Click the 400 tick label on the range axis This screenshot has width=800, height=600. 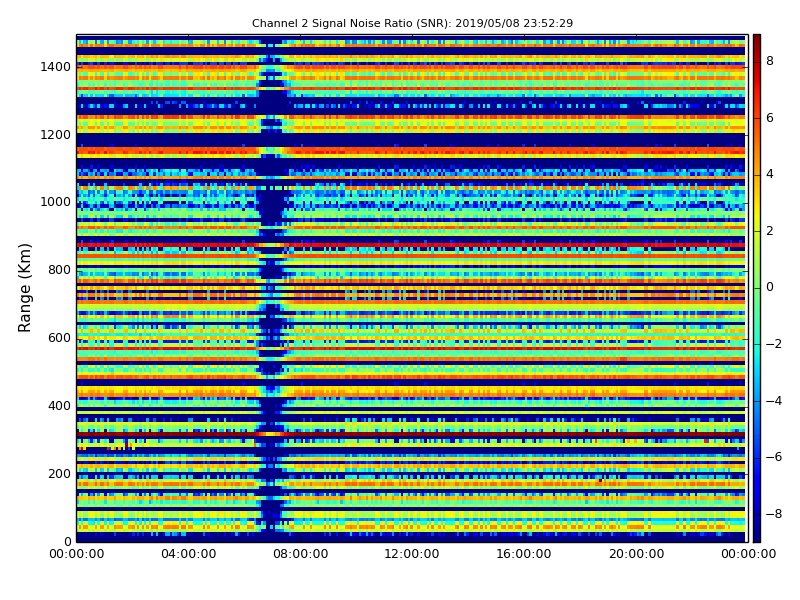tap(59, 406)
